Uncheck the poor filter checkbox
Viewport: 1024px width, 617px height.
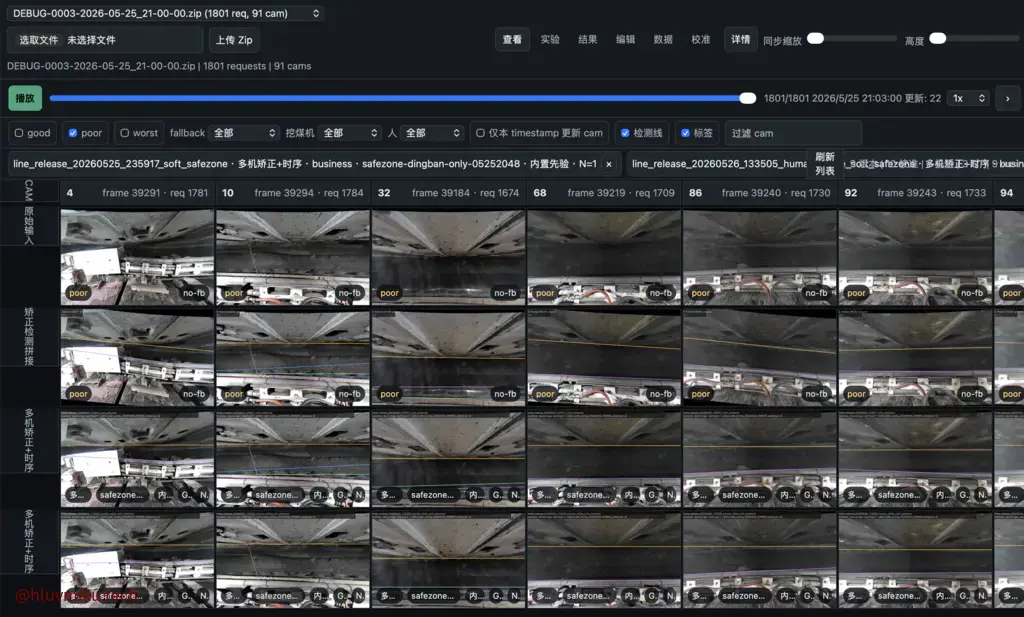click(x=72, y=133)
